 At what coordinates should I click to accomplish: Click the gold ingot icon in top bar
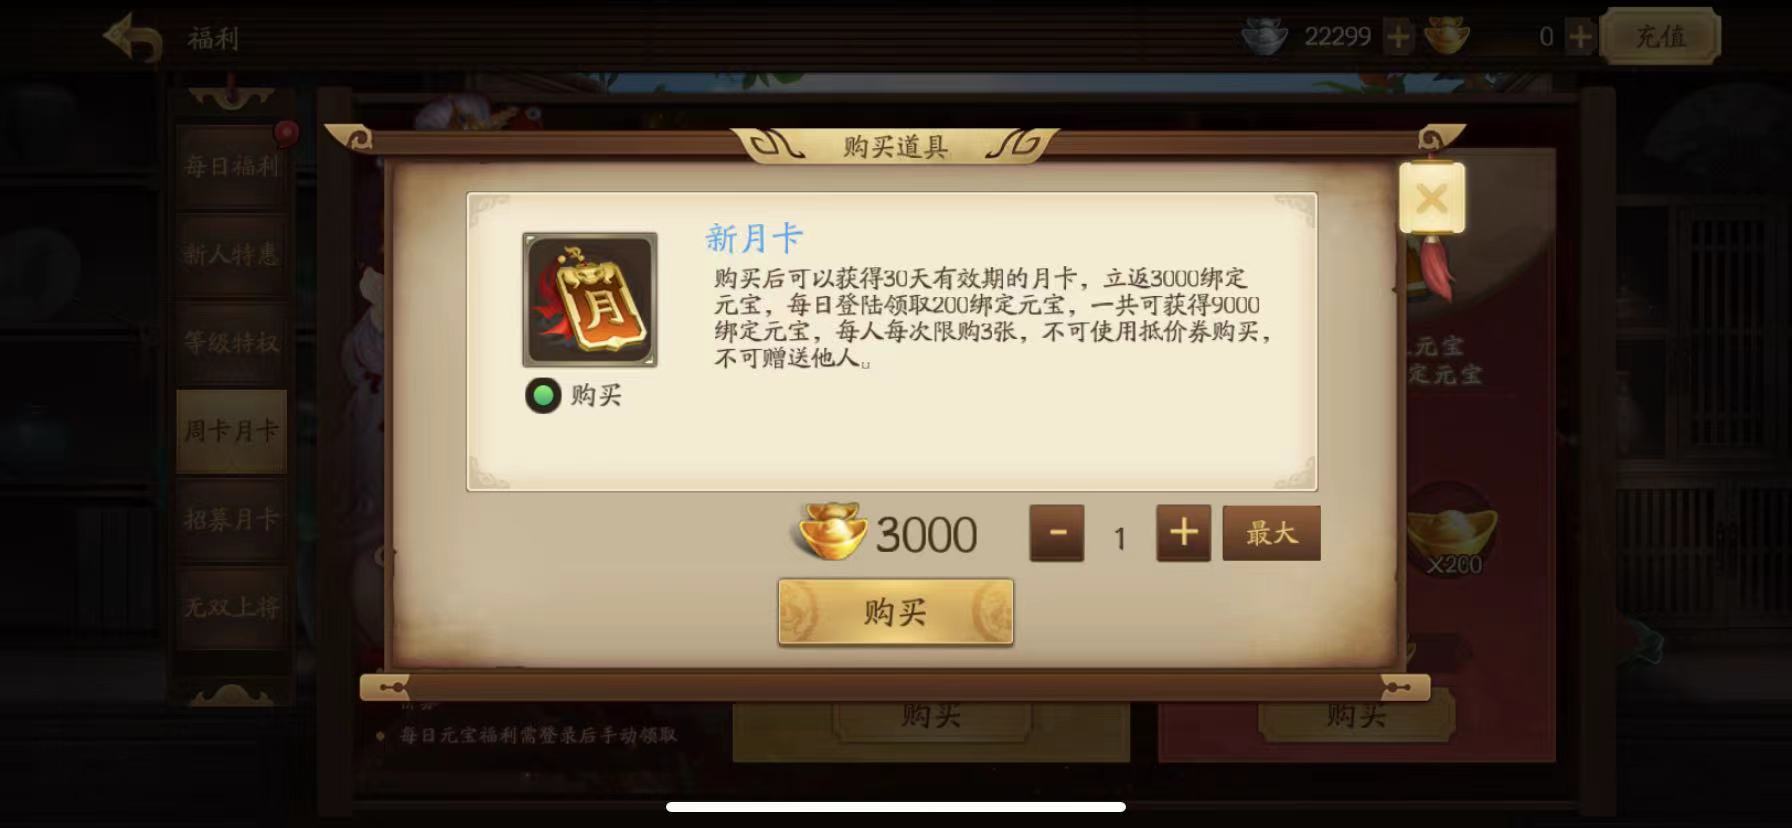1446,37
